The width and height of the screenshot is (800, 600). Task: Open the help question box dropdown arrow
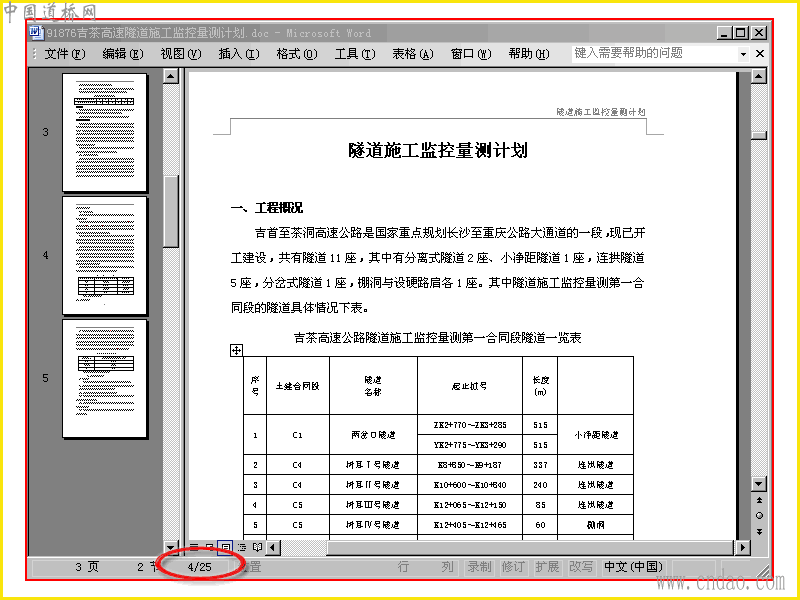pos(743,54)
